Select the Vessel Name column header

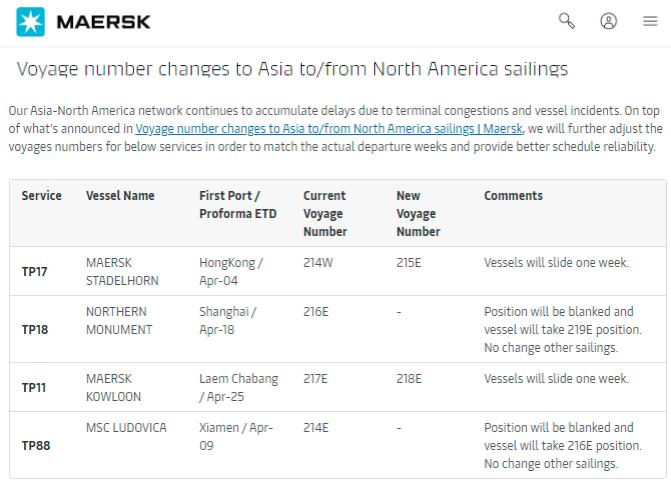(x=120, y=196)
